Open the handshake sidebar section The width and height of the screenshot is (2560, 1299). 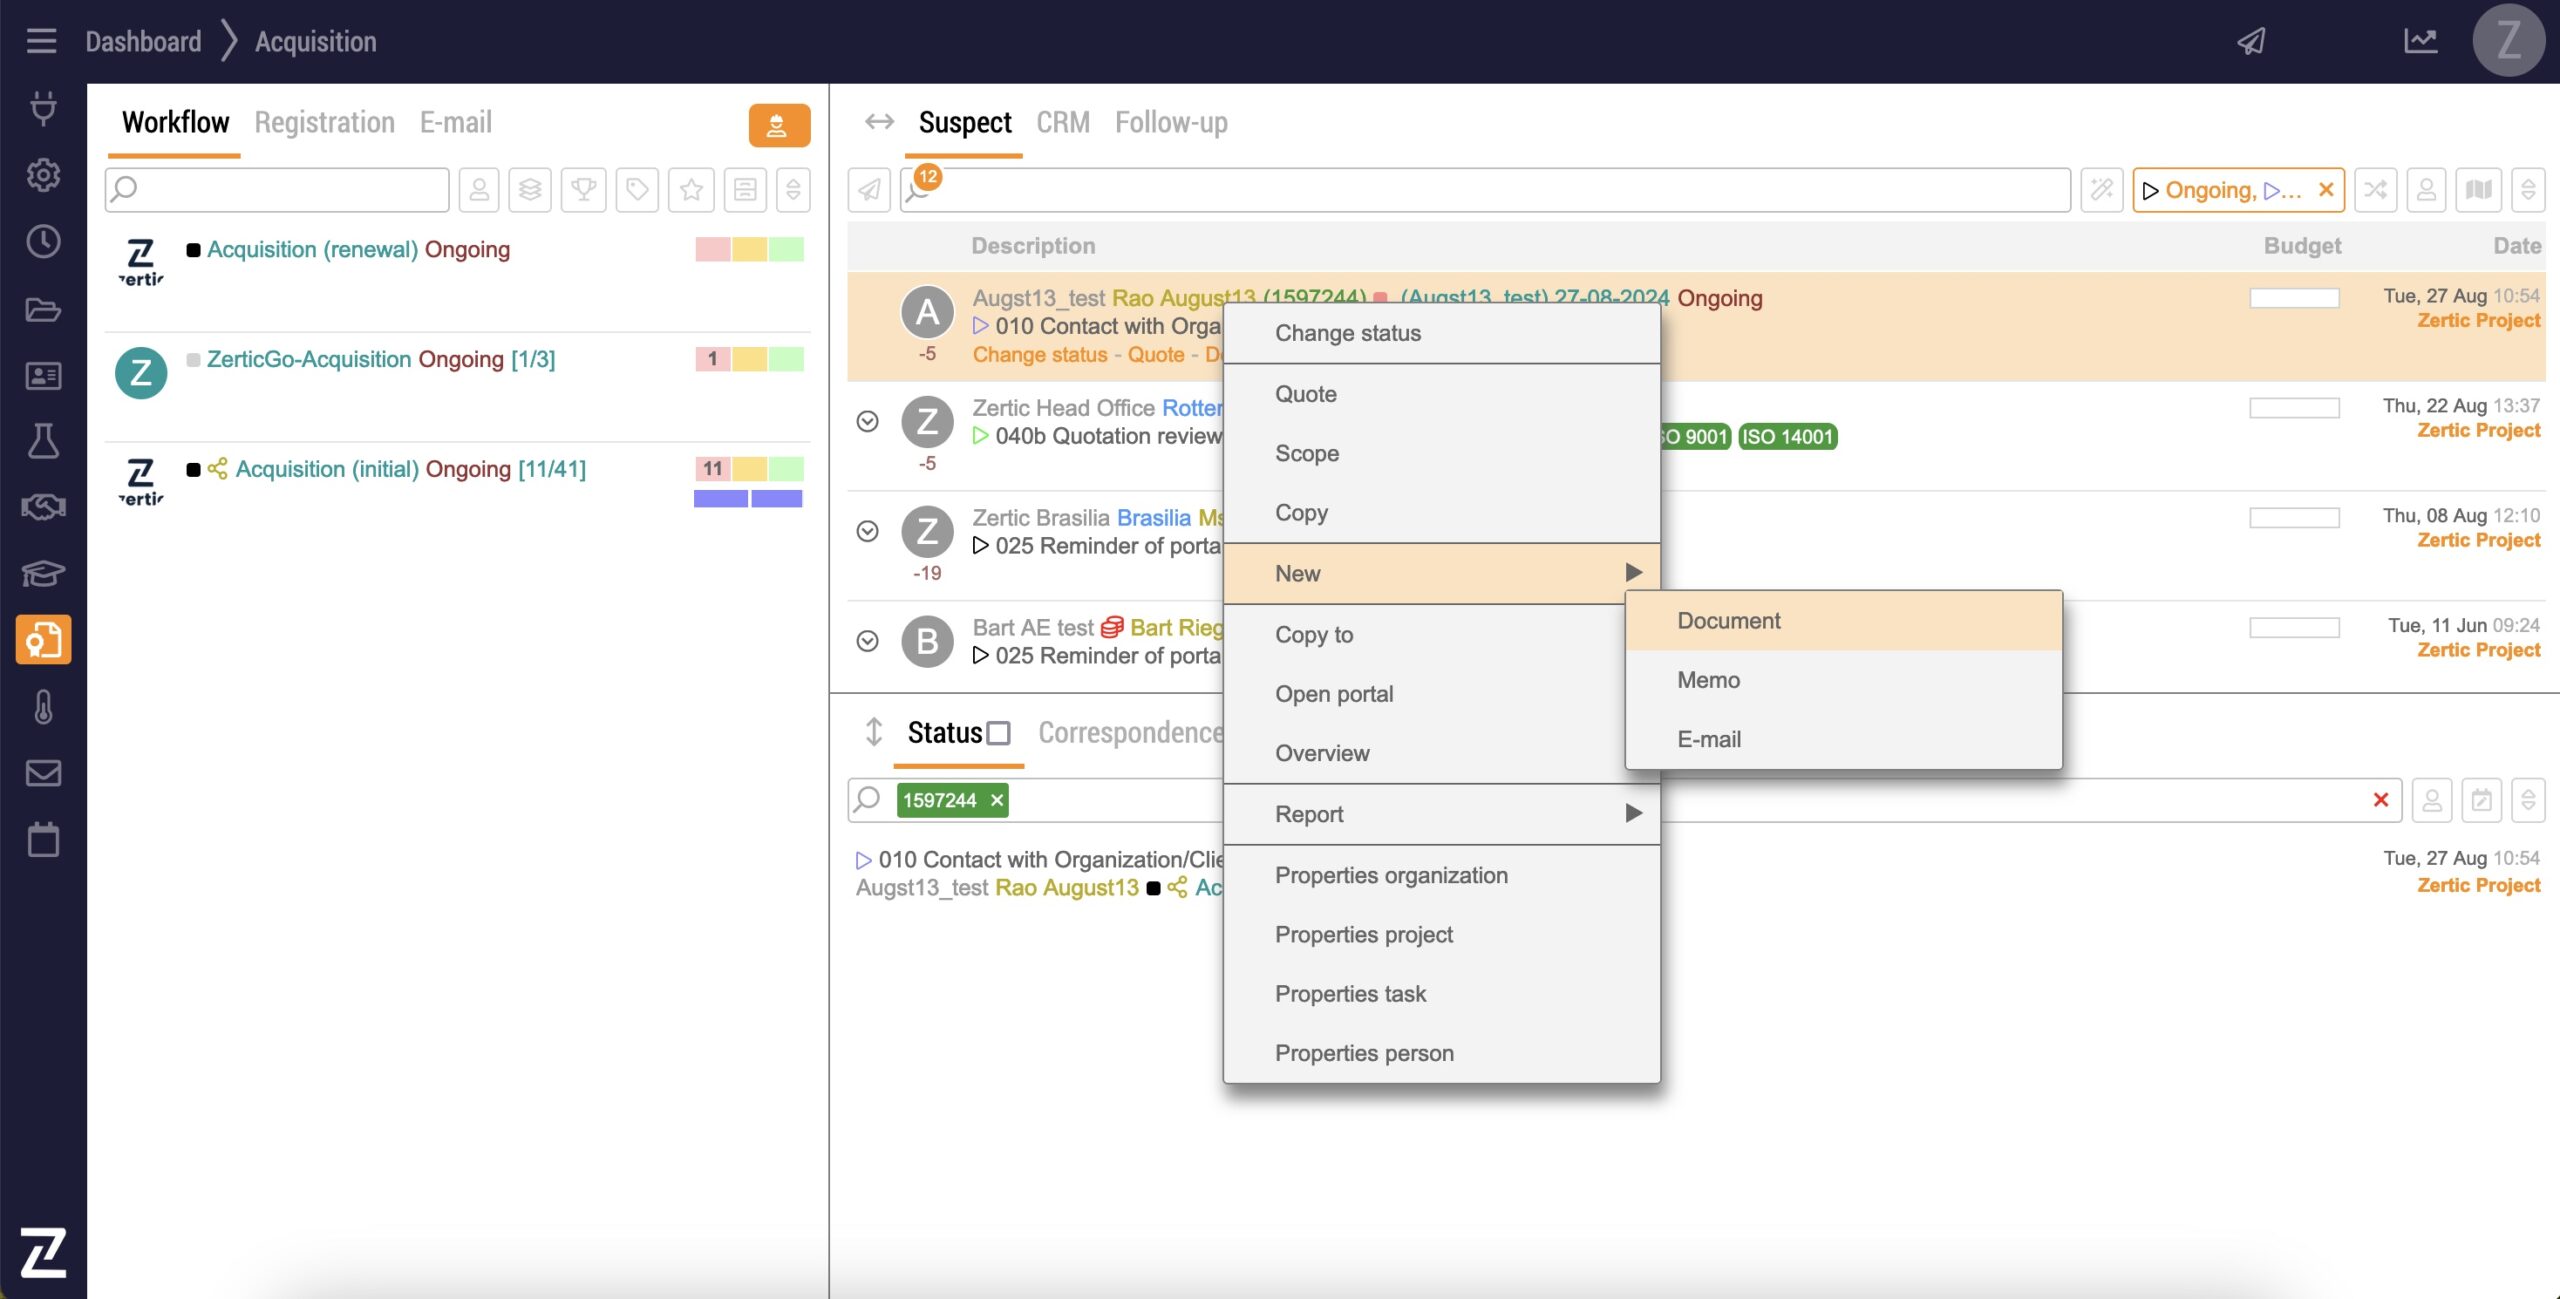tap(43, 507)
